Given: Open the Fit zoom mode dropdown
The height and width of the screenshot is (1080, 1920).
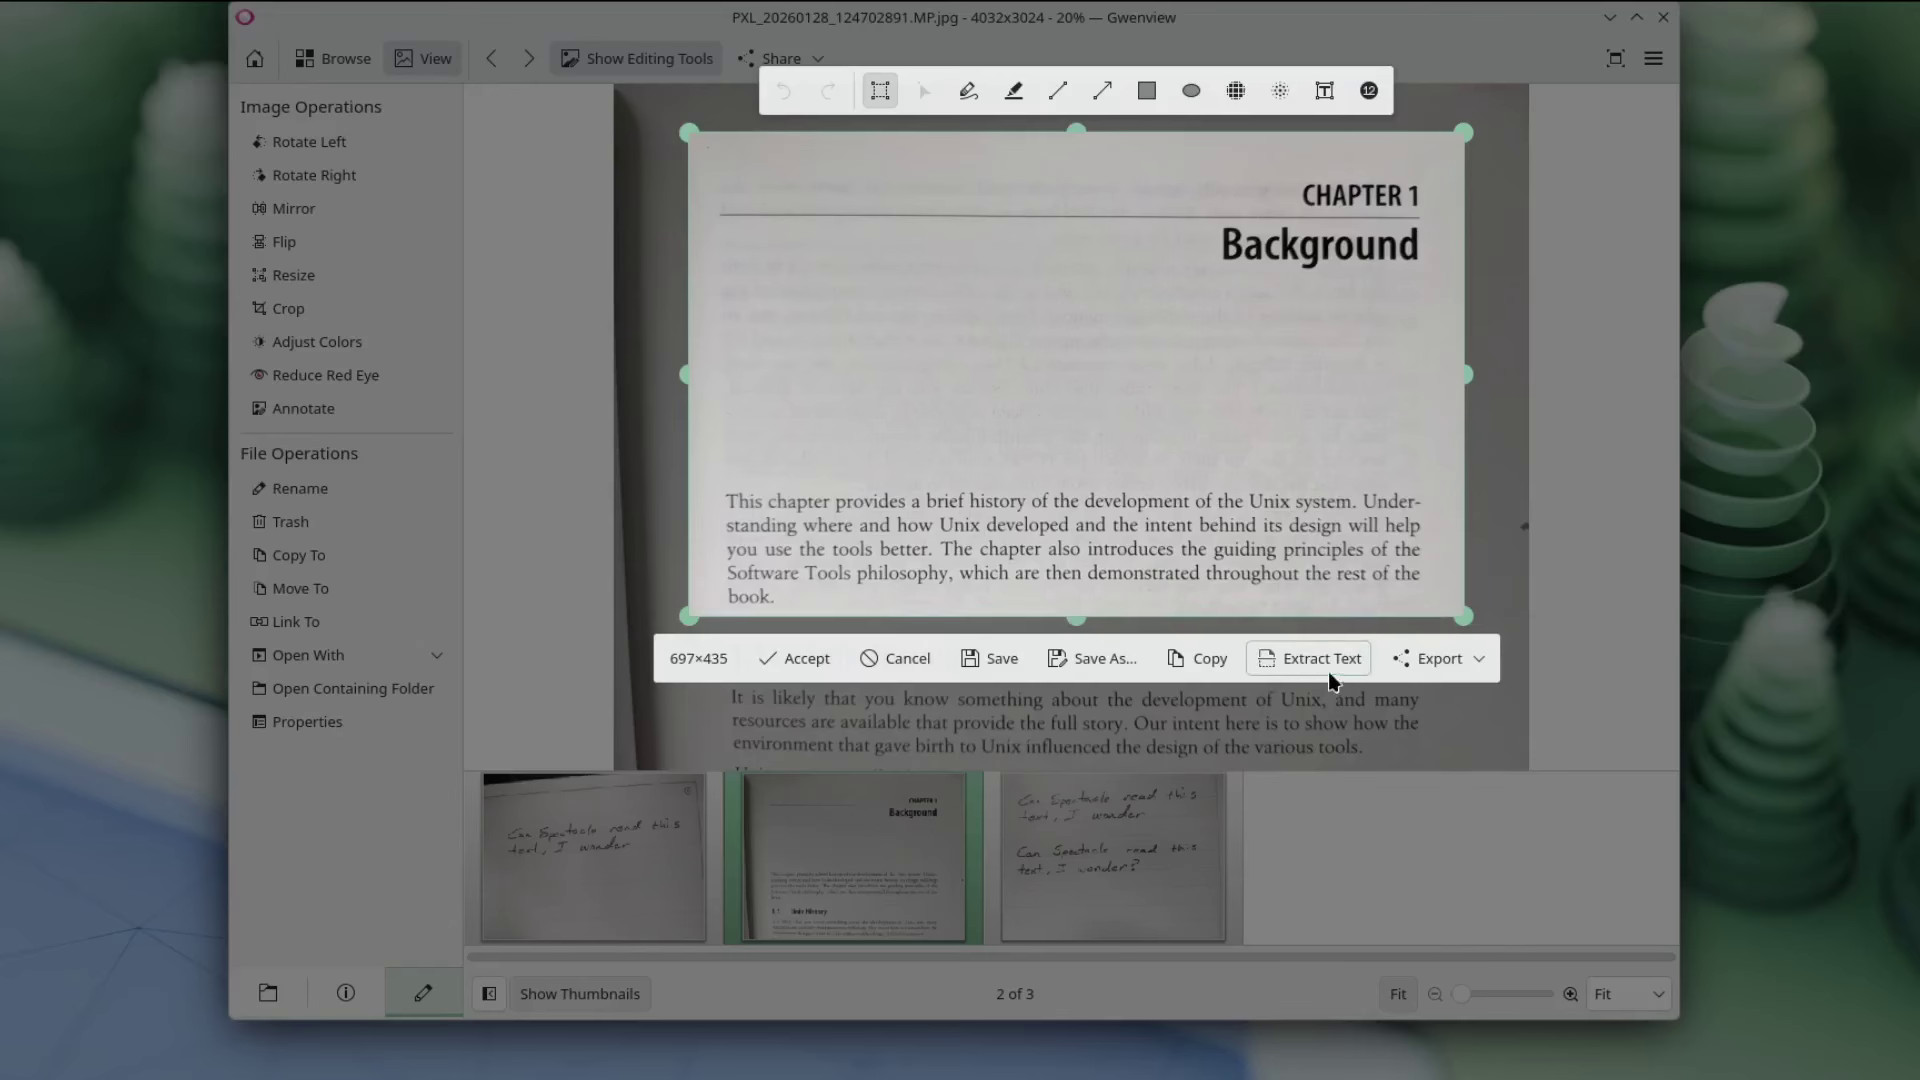Looking at the screenshot, I should (x=1629, y=993).
